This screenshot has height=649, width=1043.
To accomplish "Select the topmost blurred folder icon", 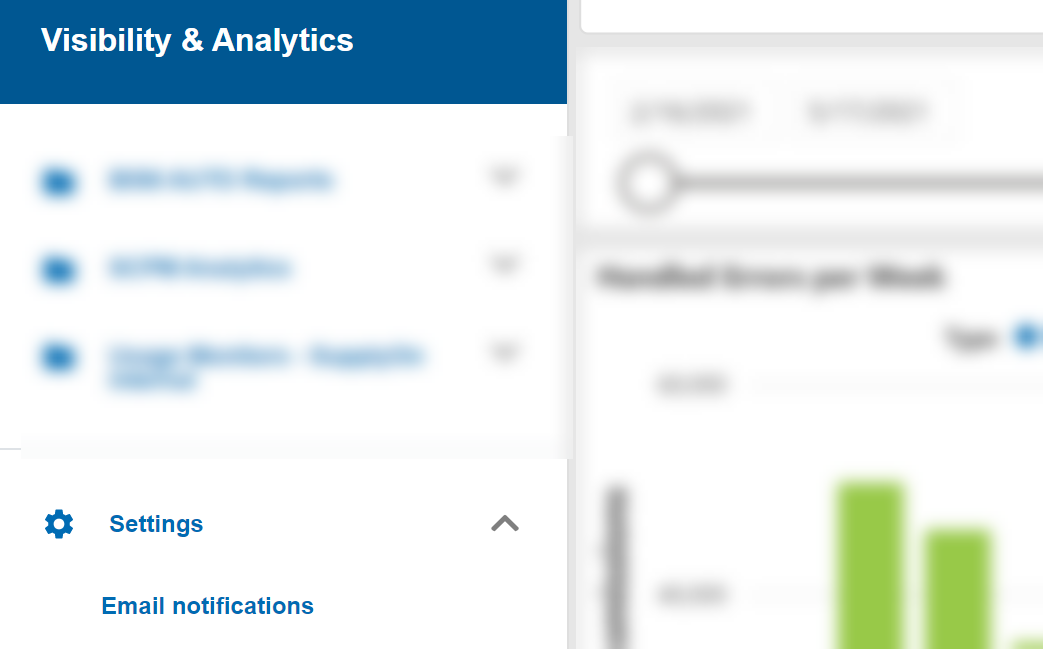I will coord(59,181).
